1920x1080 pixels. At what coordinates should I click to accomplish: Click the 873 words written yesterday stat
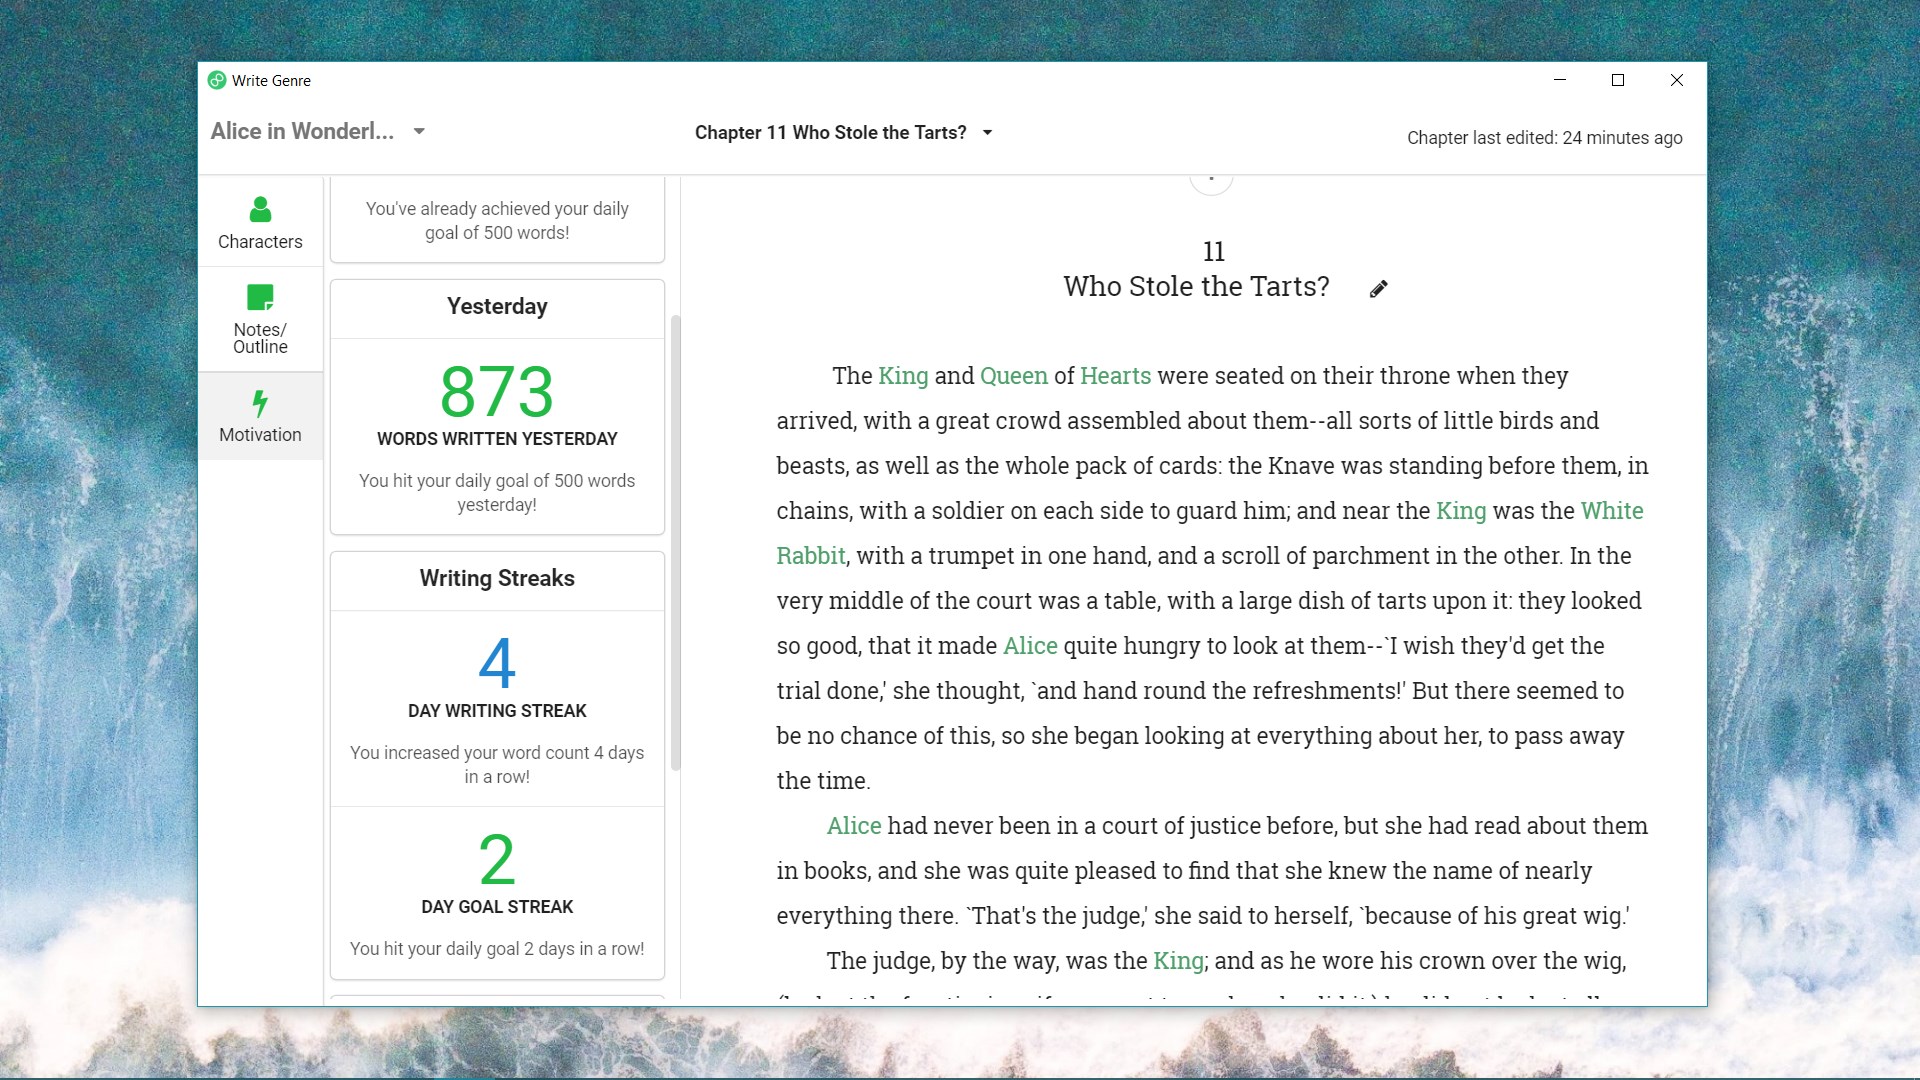tap(497, 392)
